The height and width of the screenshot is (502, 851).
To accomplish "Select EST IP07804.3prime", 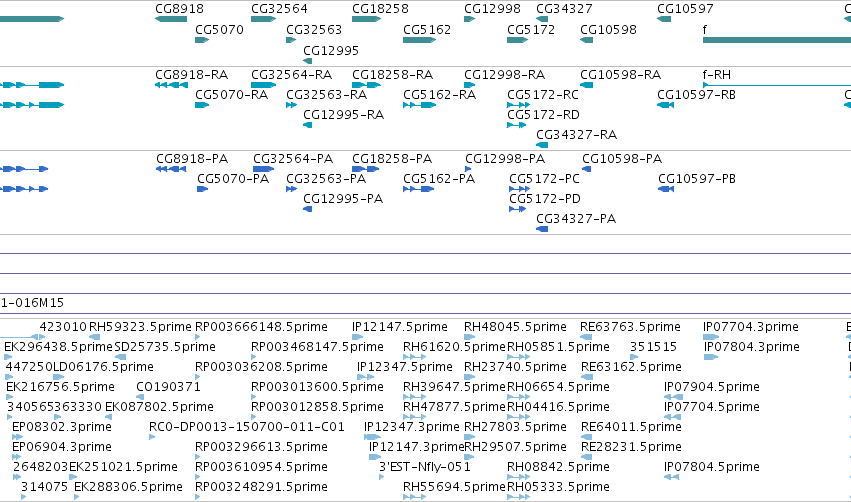I will pyautogui.click(x=752, y=347).
